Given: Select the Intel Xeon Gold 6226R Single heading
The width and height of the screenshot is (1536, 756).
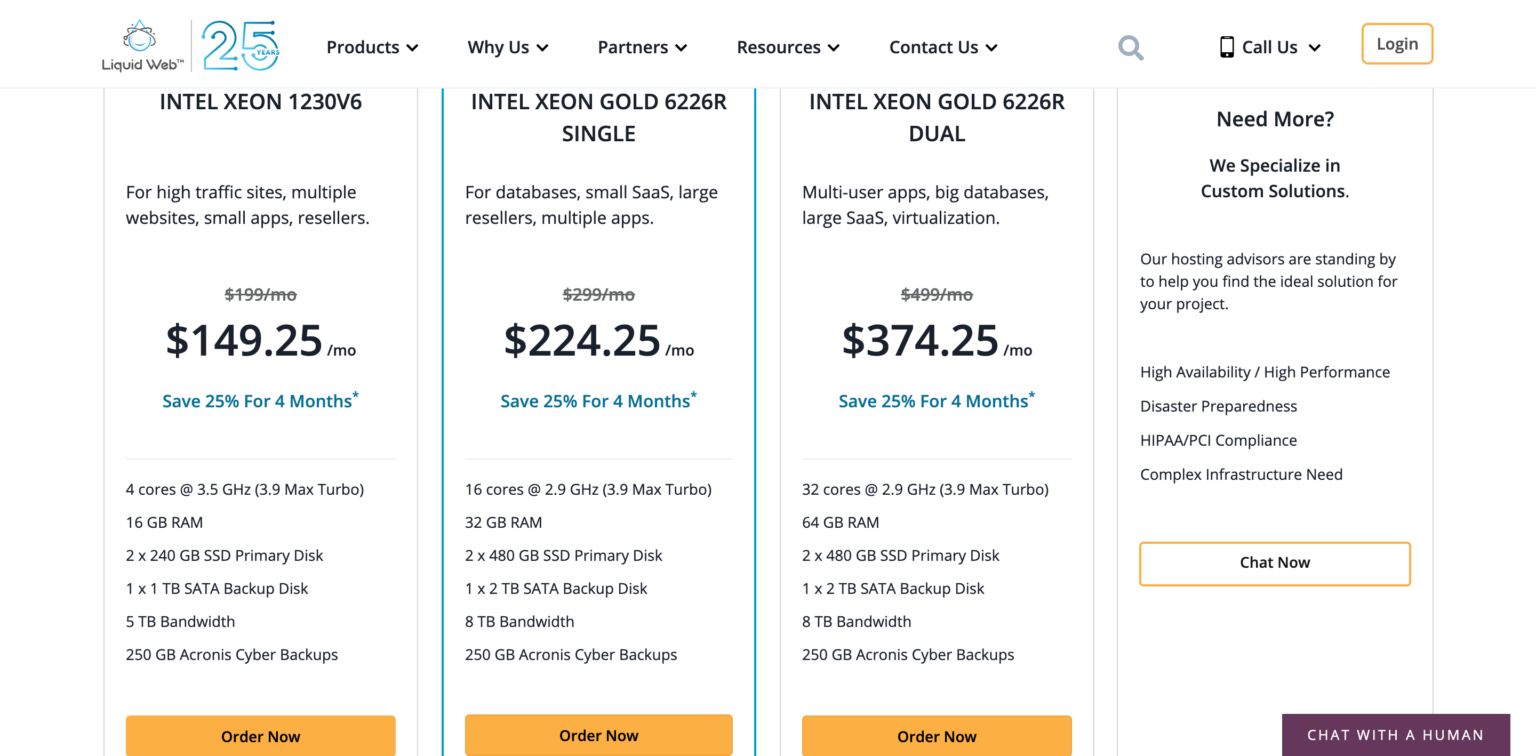Looking at the screenshot, I should tap(598, 117).
